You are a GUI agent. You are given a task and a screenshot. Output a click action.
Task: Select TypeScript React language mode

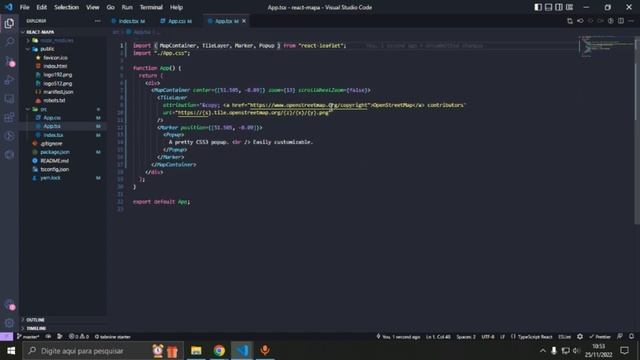click(x=532, y=337)
